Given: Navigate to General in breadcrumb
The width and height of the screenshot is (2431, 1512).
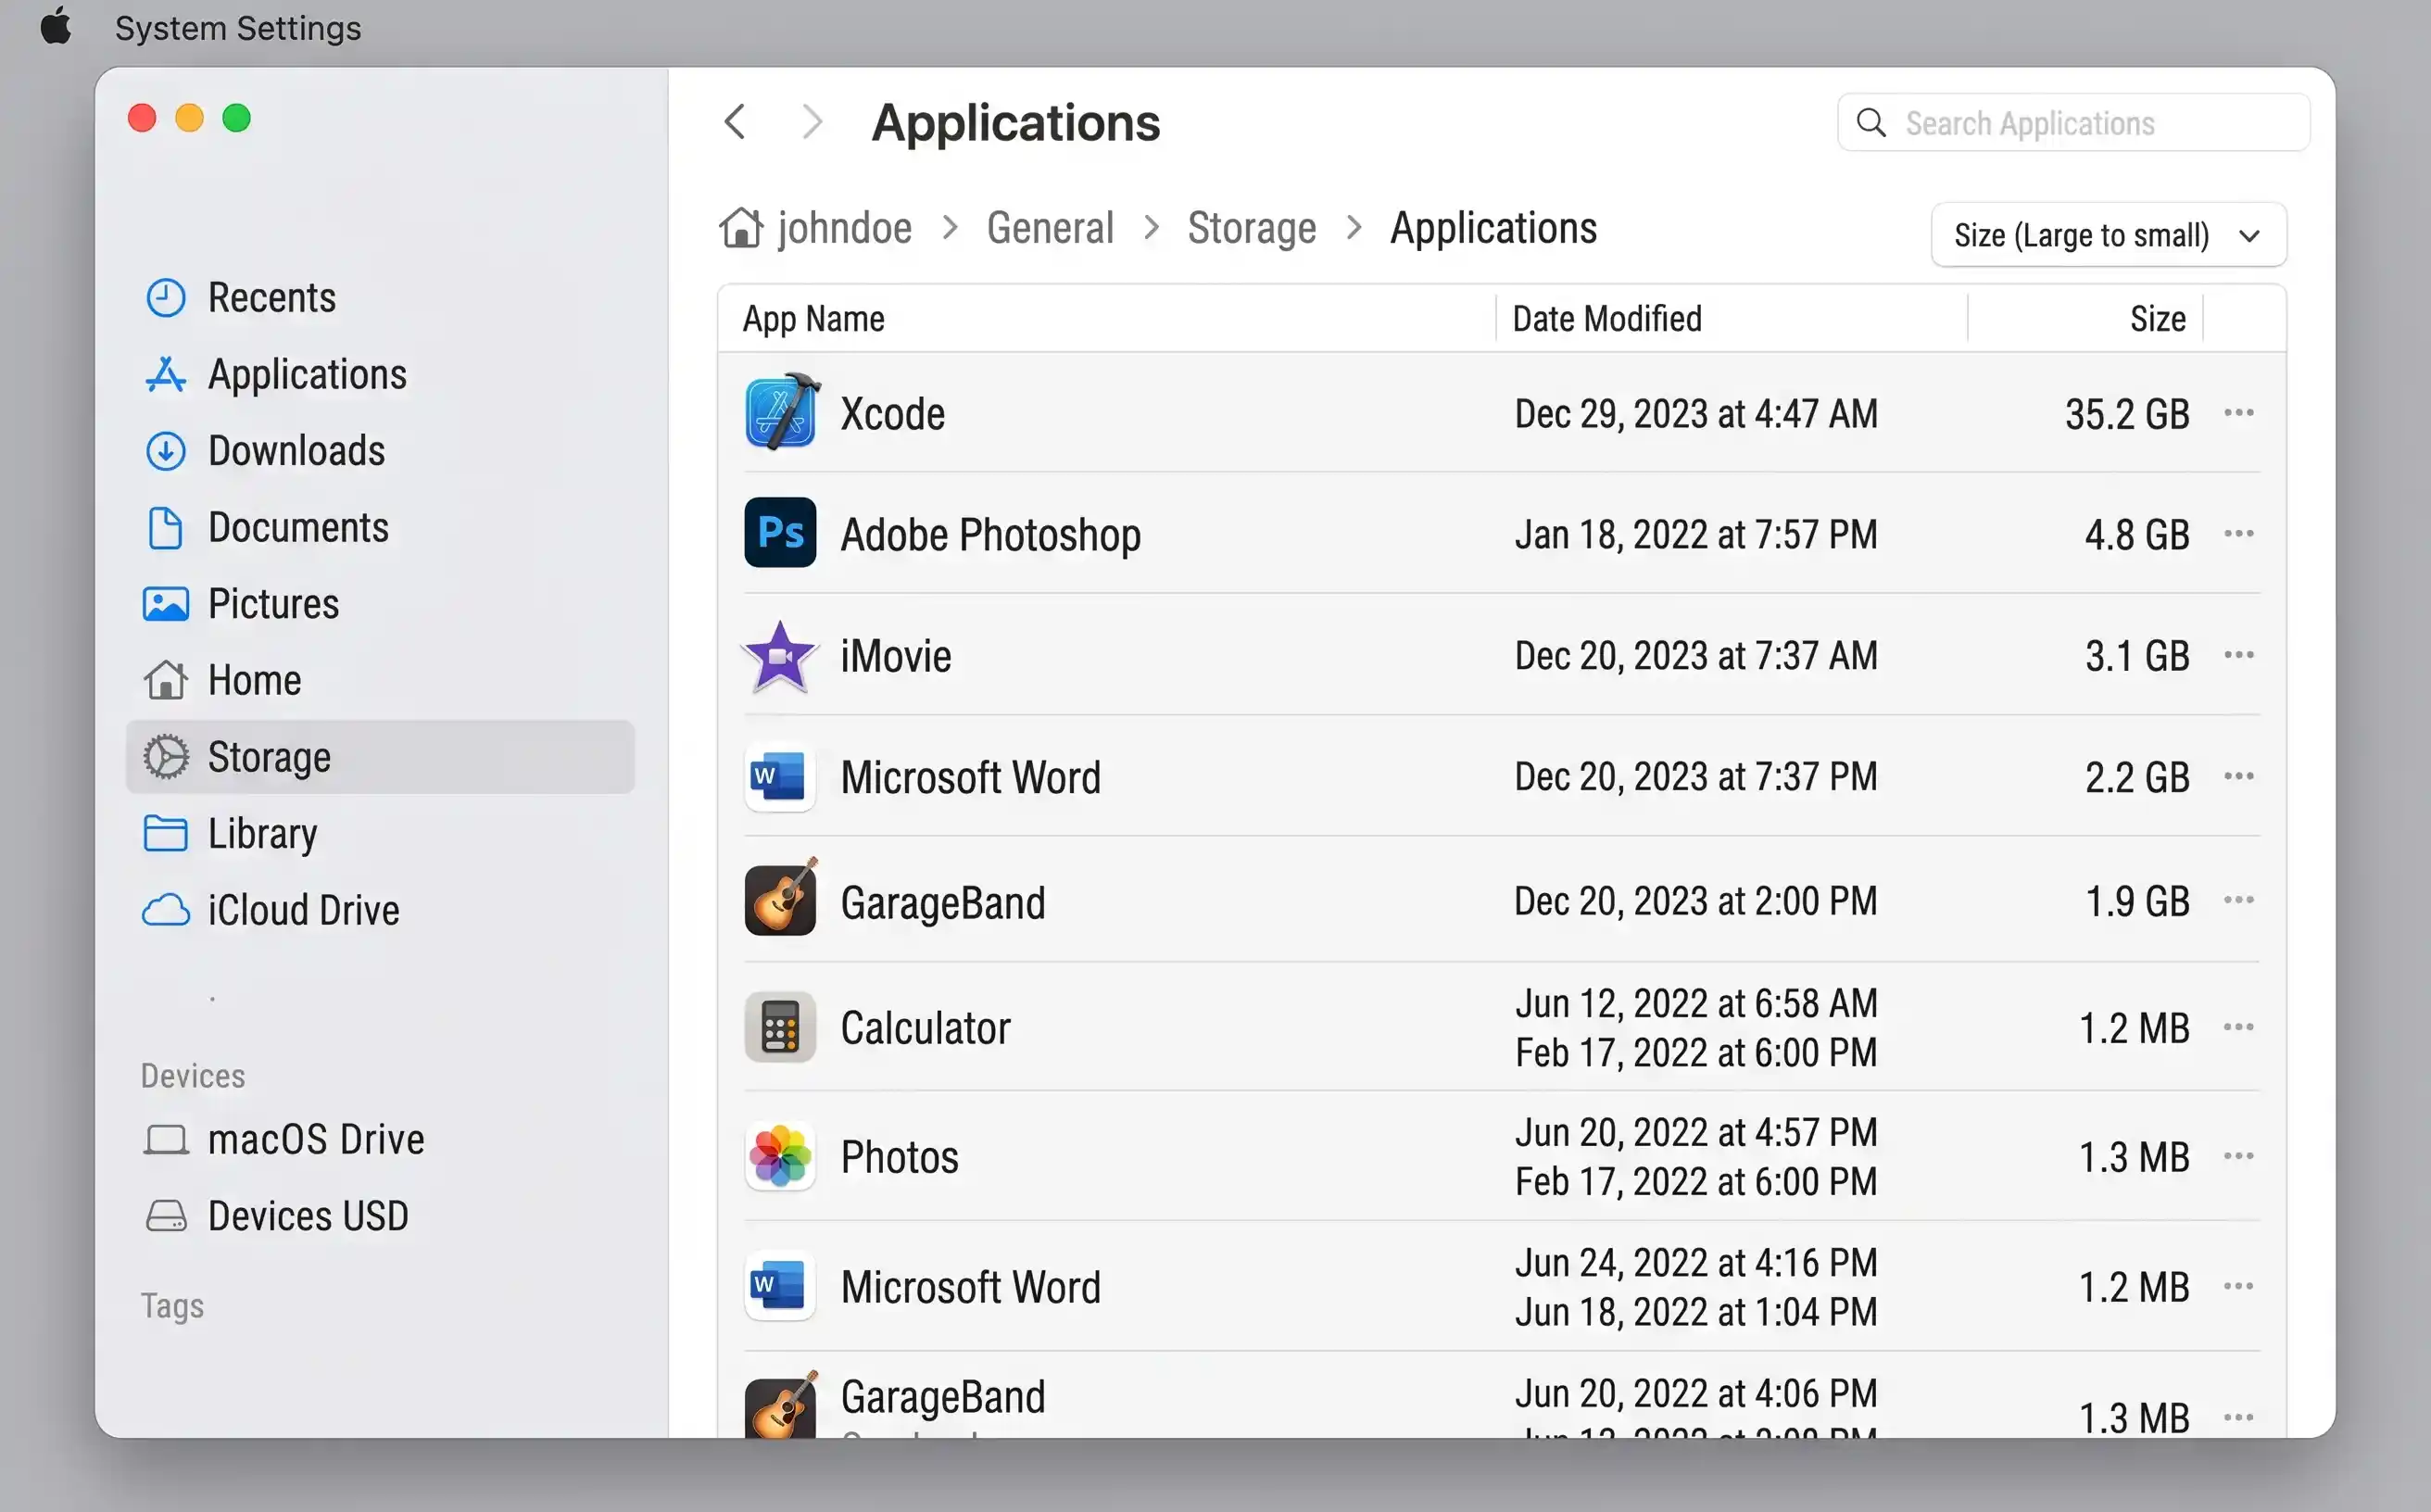Looking at the screenshot, I should [x=1050, y=228].
